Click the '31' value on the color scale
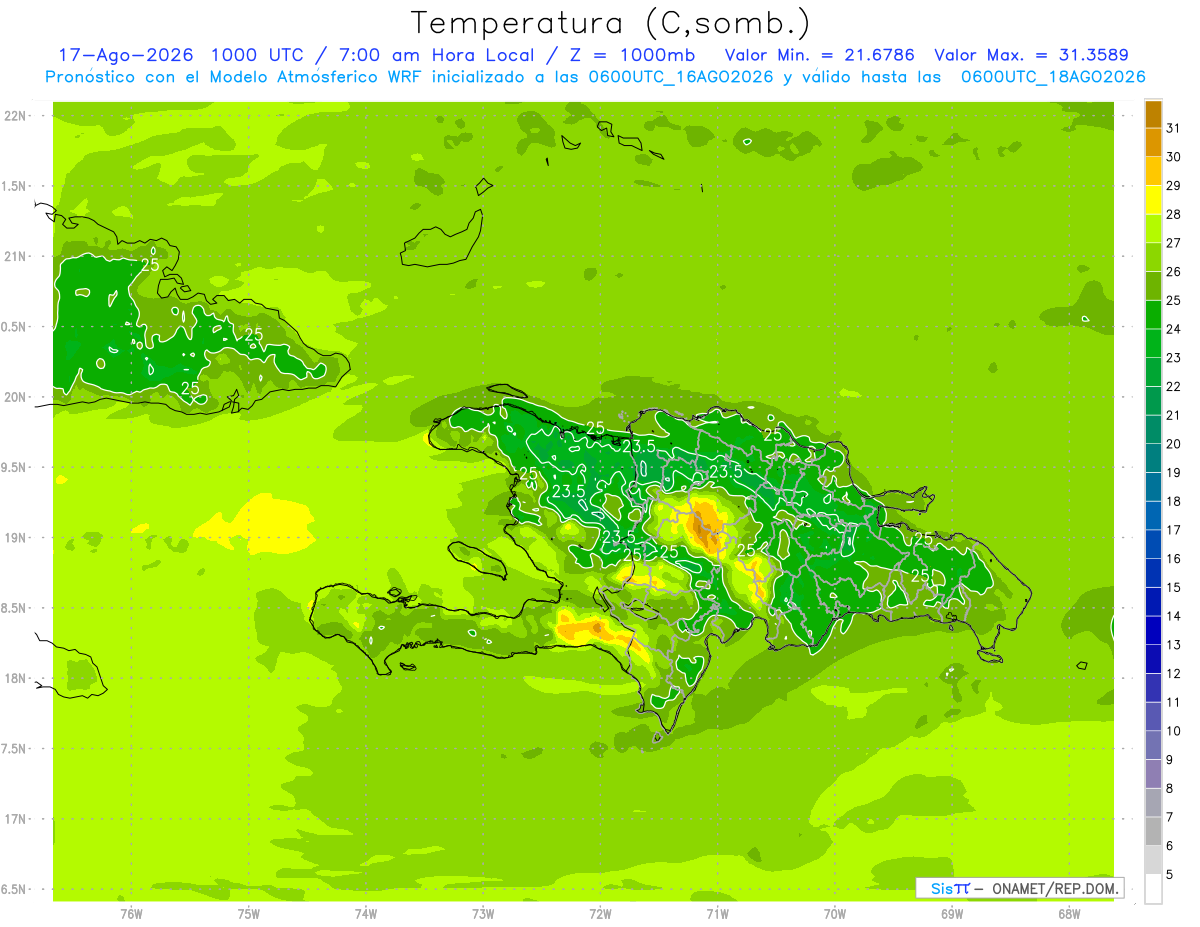1200x927 pixels. coord(1174,127)
